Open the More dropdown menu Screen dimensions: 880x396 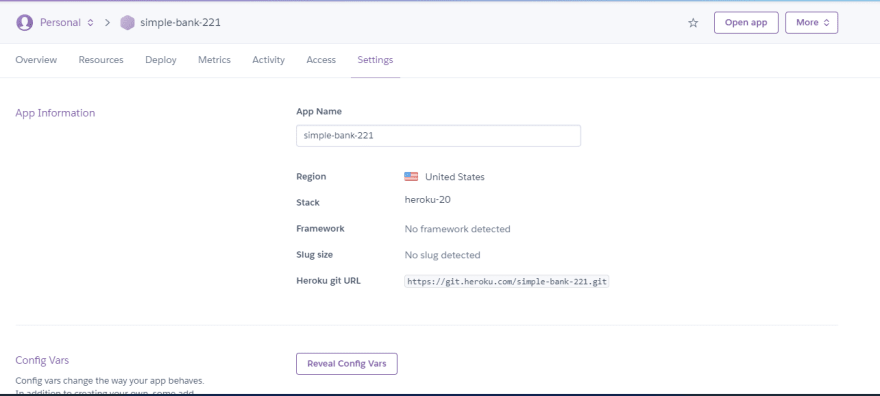tap(812, 22)
